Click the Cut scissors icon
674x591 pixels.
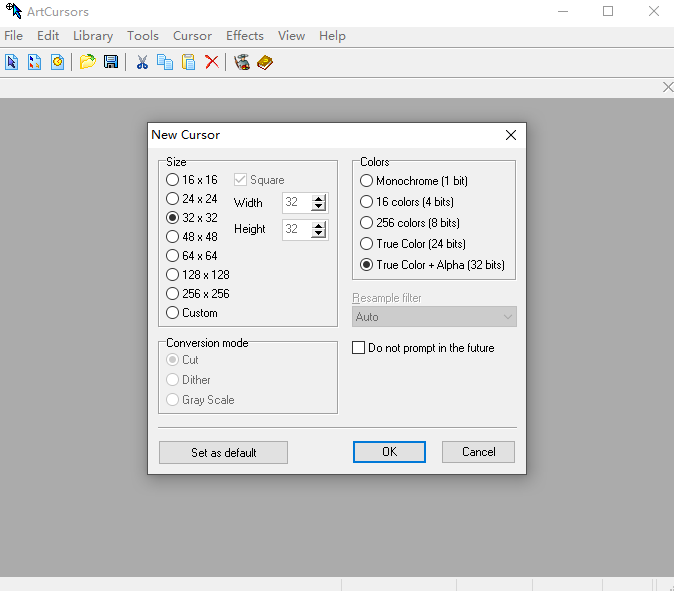click(142, 62)
